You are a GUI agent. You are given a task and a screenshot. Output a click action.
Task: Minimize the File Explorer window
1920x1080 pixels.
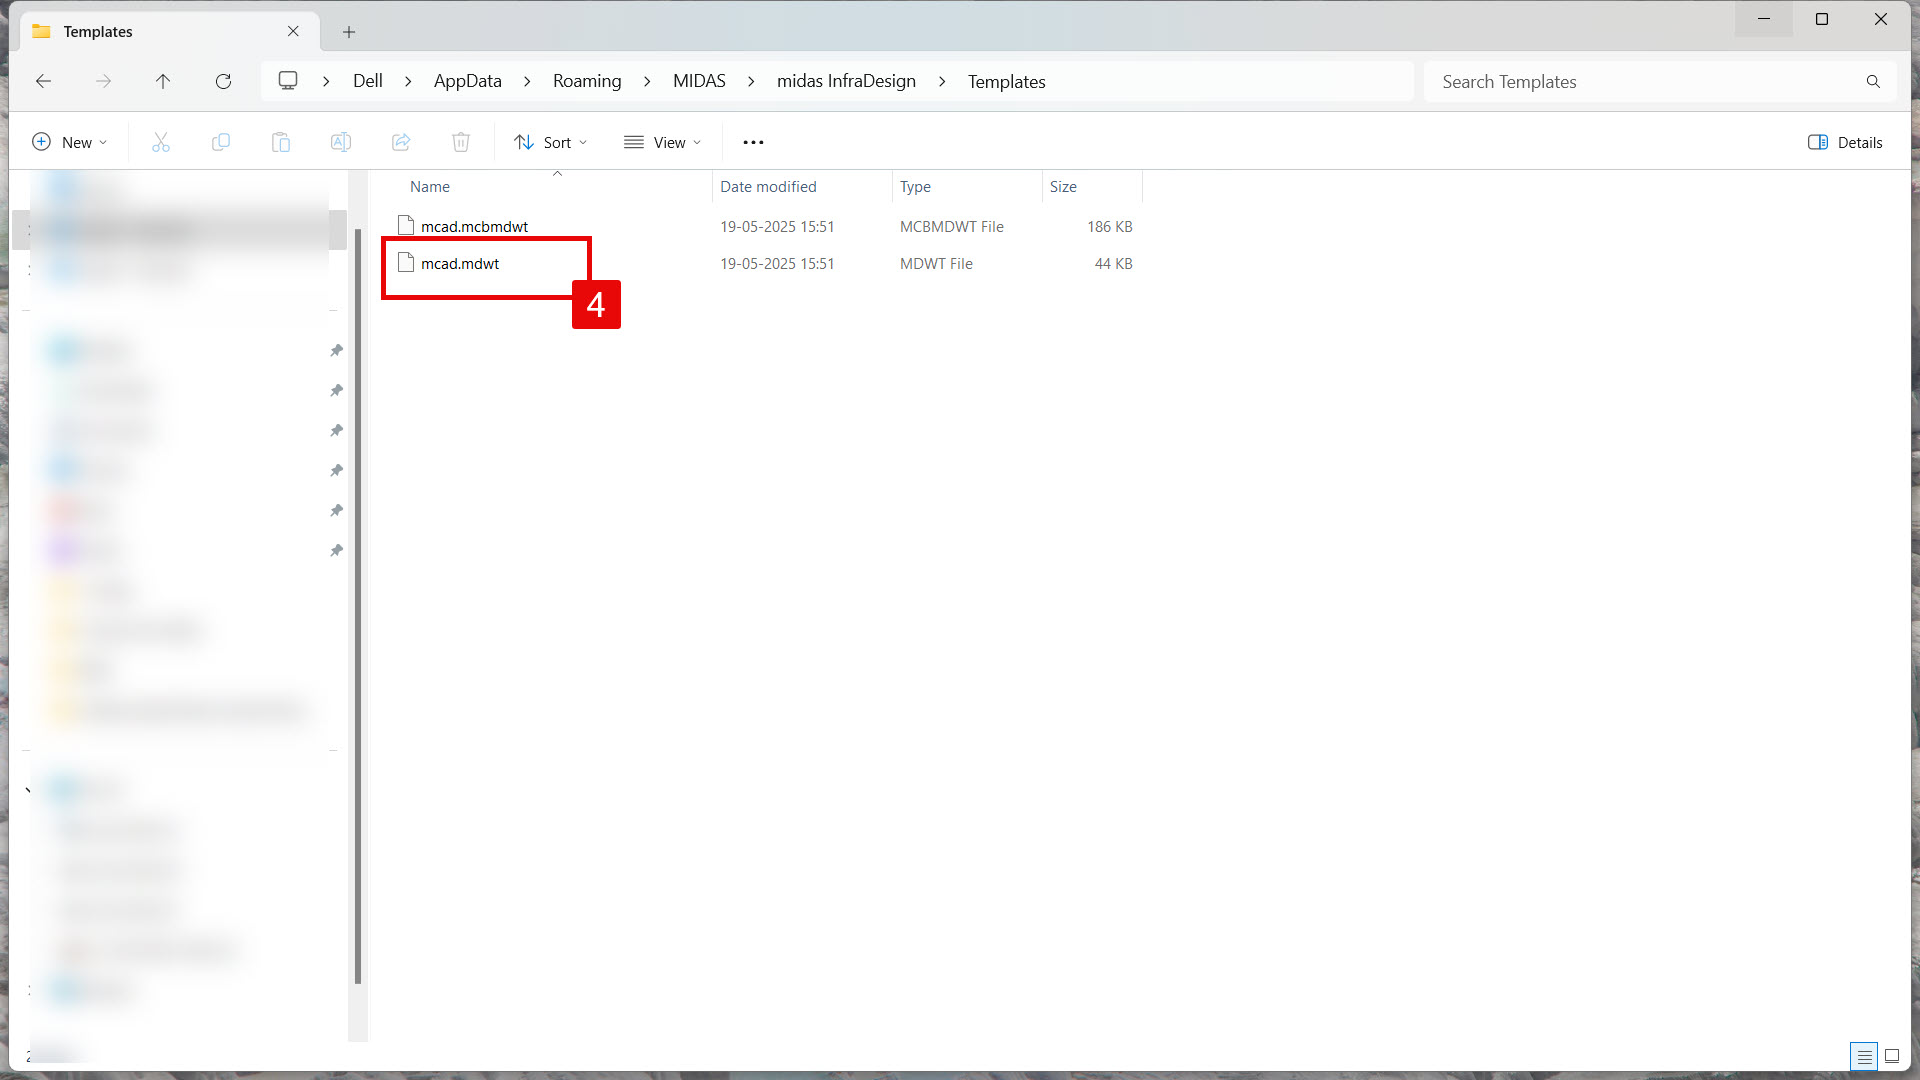[x=1764, y=19]
